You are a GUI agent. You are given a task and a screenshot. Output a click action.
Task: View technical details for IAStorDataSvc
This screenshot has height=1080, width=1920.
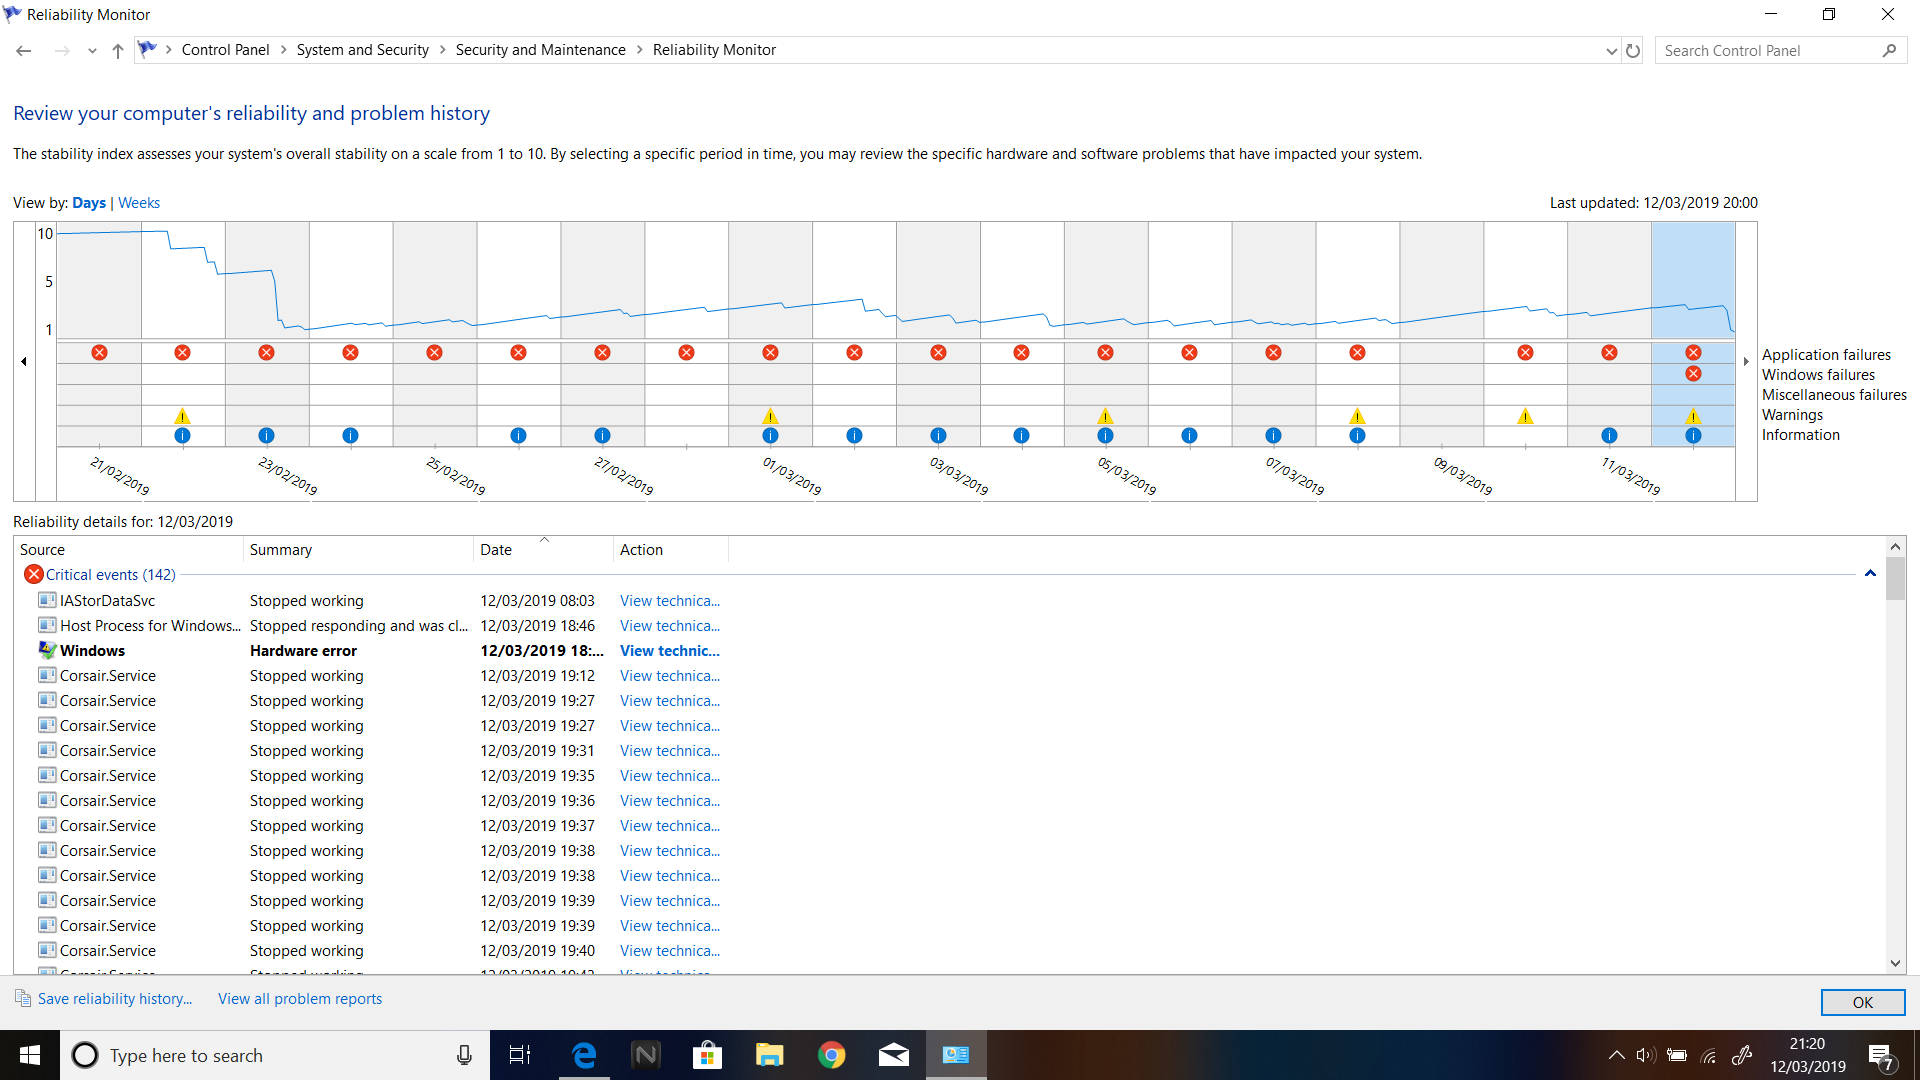point(670,601)
